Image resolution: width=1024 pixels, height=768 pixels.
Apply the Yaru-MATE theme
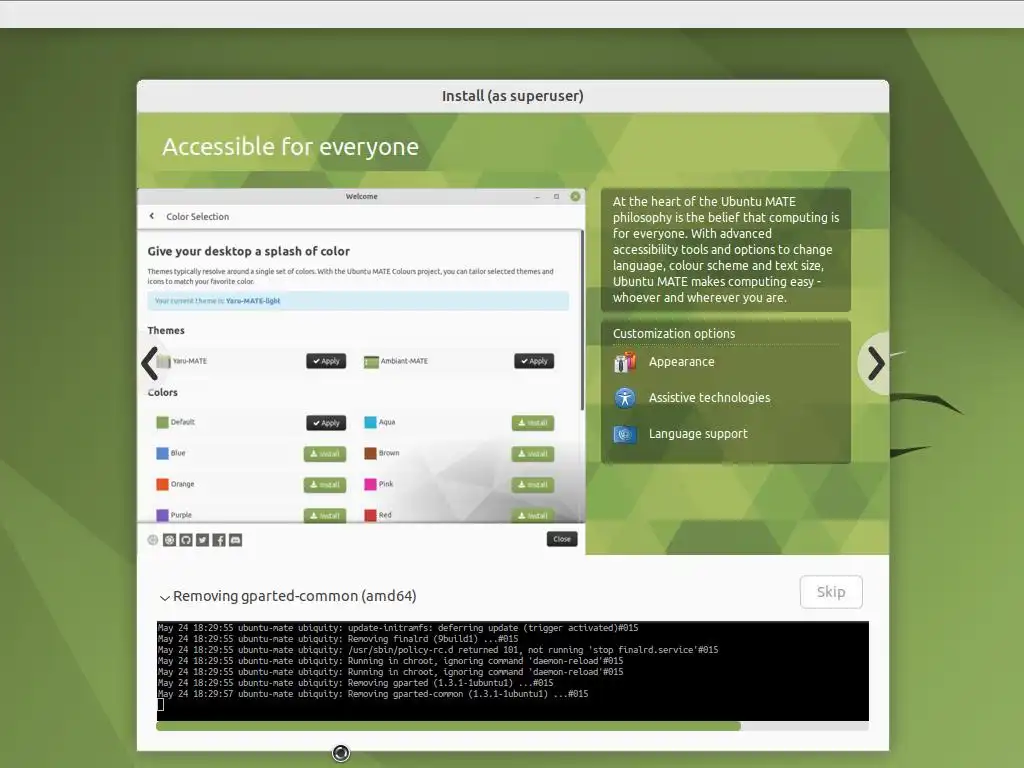326,361
